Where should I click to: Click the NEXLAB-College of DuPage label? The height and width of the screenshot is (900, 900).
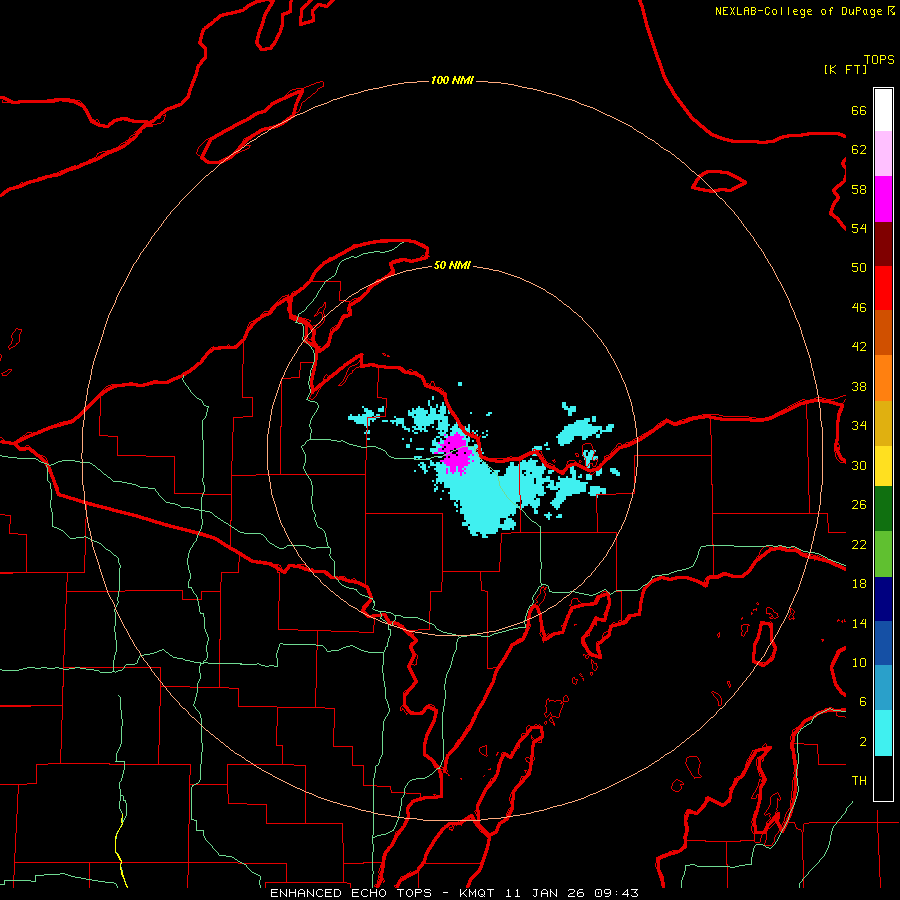(x=799, y=11)
